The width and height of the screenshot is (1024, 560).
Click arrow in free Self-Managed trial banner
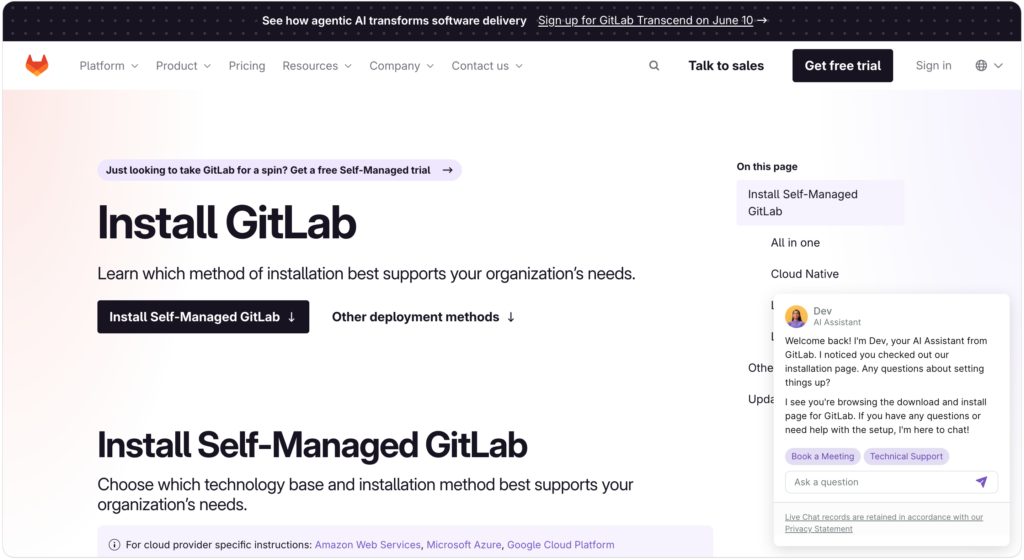pyautogui.click(x=447, y=170)
